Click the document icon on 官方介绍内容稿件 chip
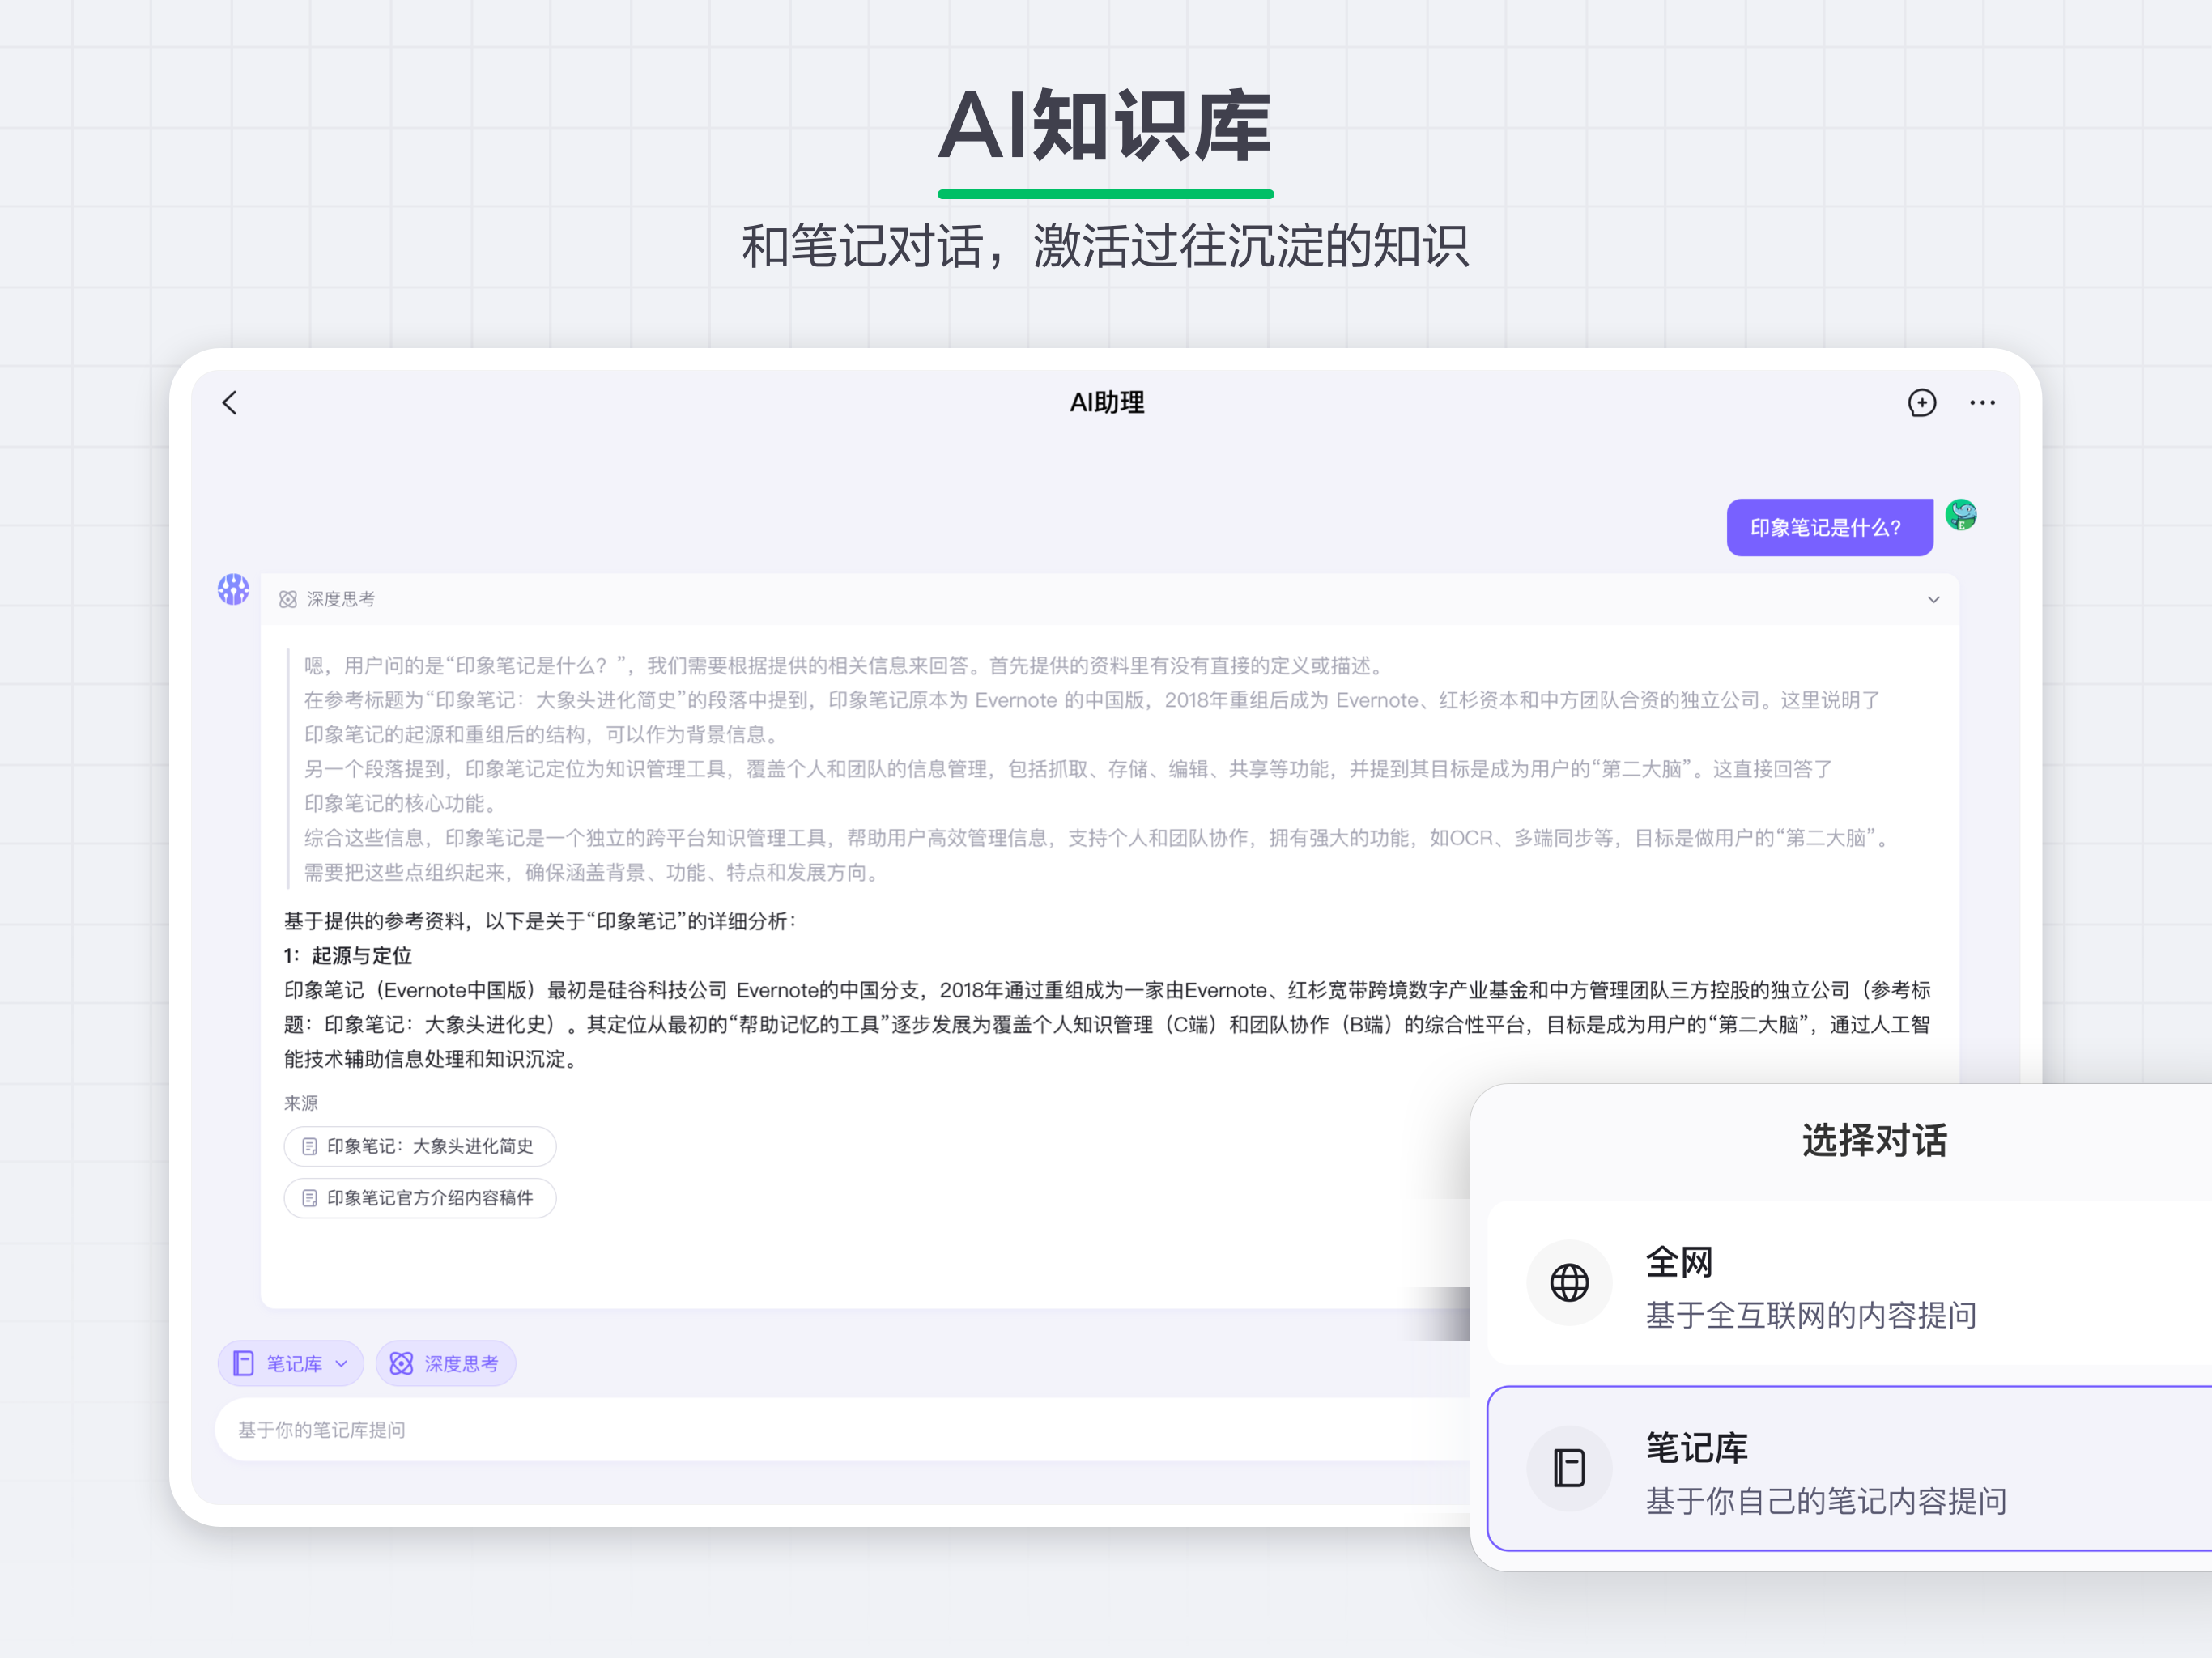The width and height of the screenshot is (2212, 1658). click(310, 1198)
